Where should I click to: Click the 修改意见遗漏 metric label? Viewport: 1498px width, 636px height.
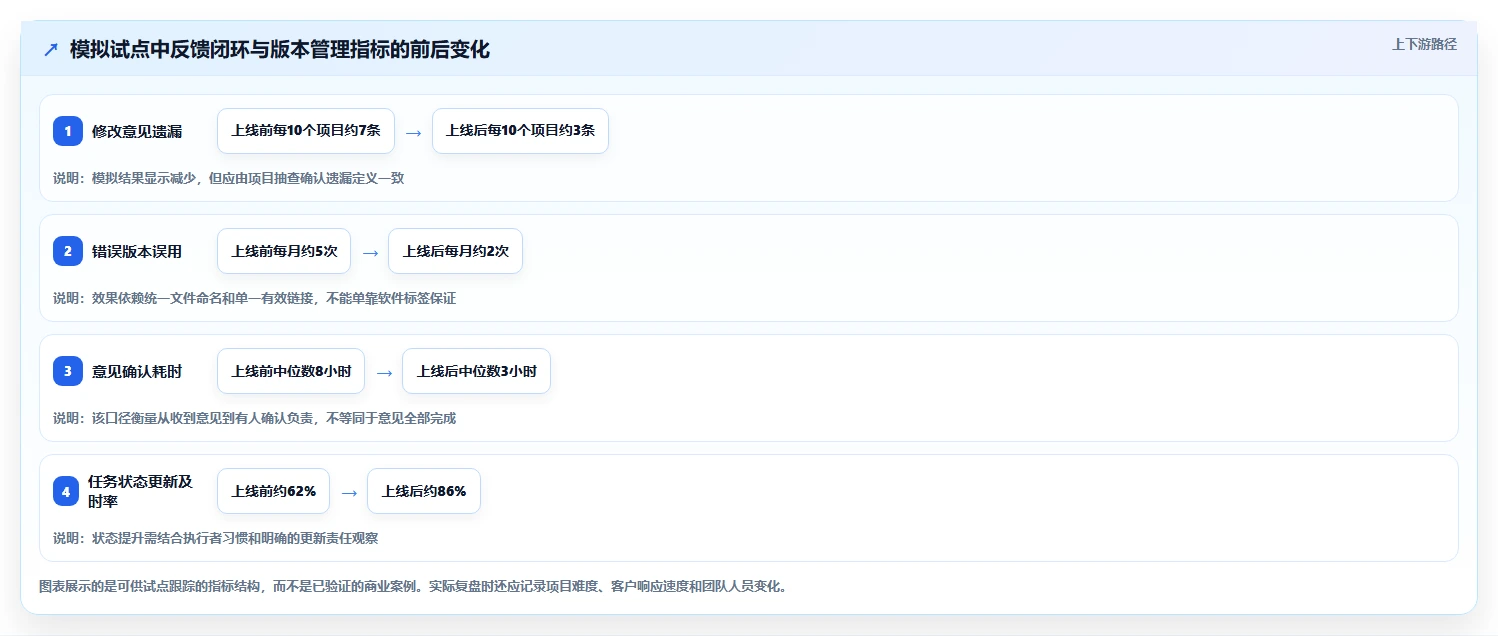click(137, 131)
